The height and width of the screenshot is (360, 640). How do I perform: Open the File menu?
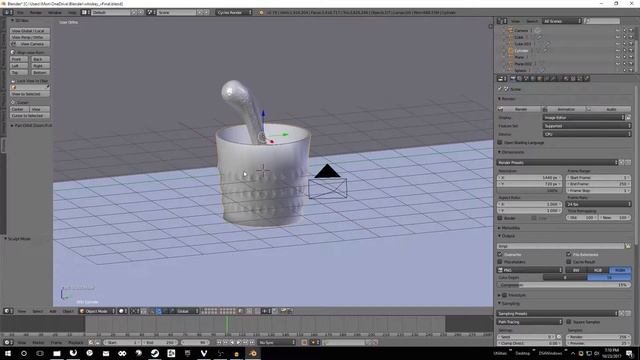[x=20, y=13]
